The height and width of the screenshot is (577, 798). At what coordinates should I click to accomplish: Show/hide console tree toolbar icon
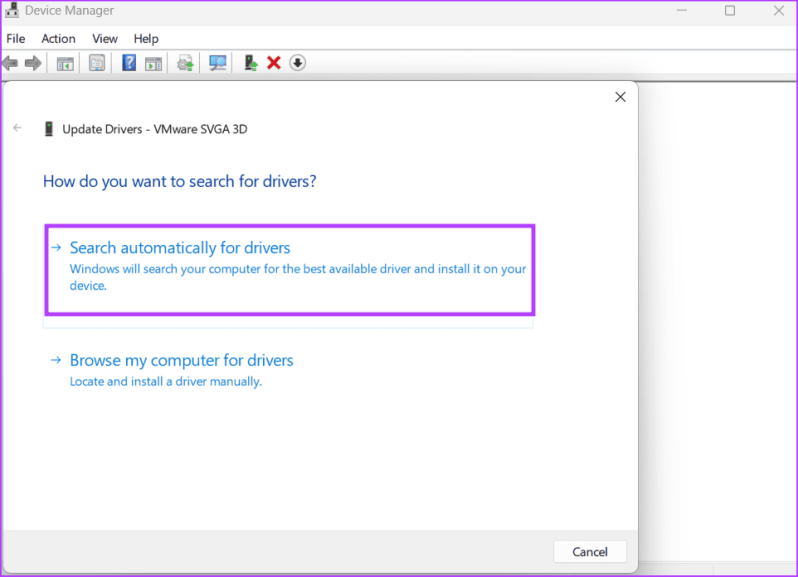tap(65, 64)
